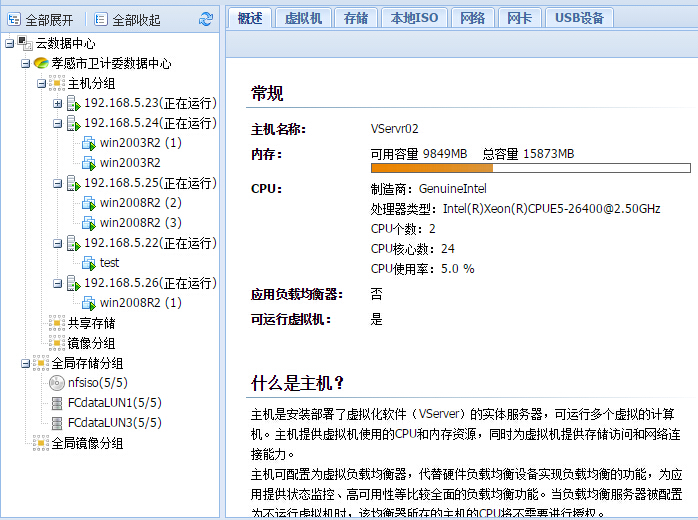Select FCdataLUN3(5/5) storage item

click(114, 423)
